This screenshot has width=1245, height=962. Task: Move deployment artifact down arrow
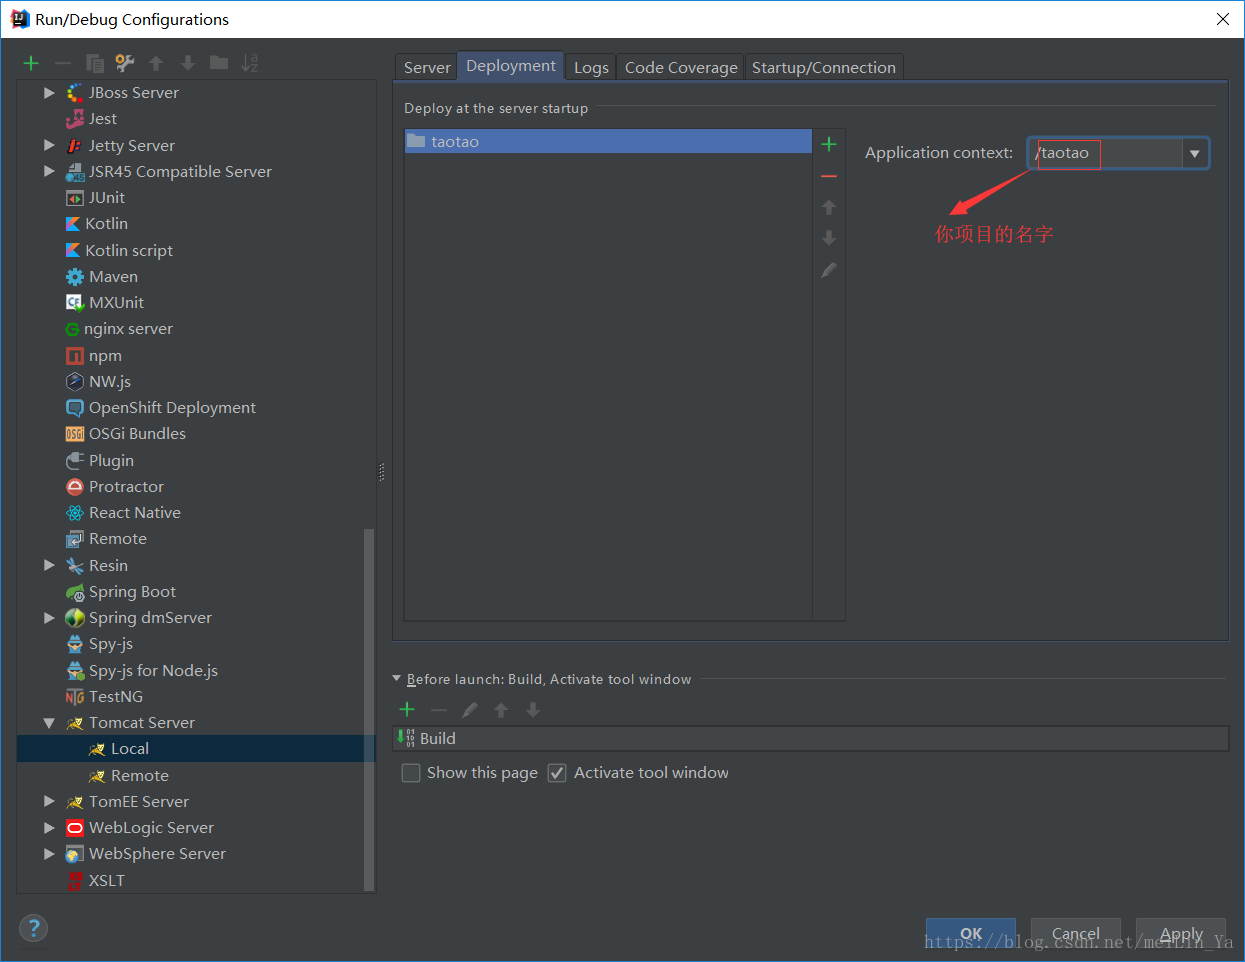pos(829,238)
